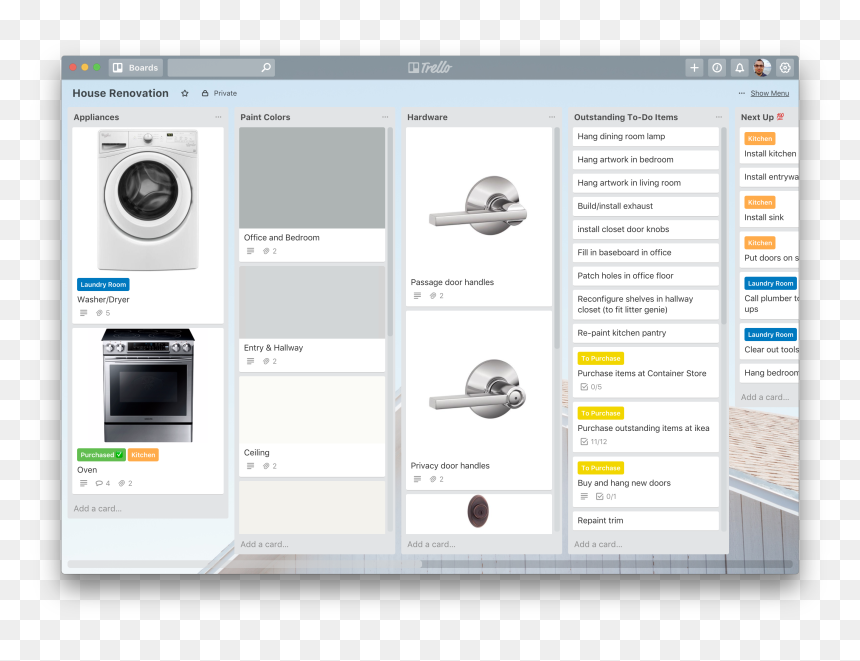Viewport: 860px width, 661px height.
Task: Open the Paint Colors list options menu
Action: [x=385, y=117]
